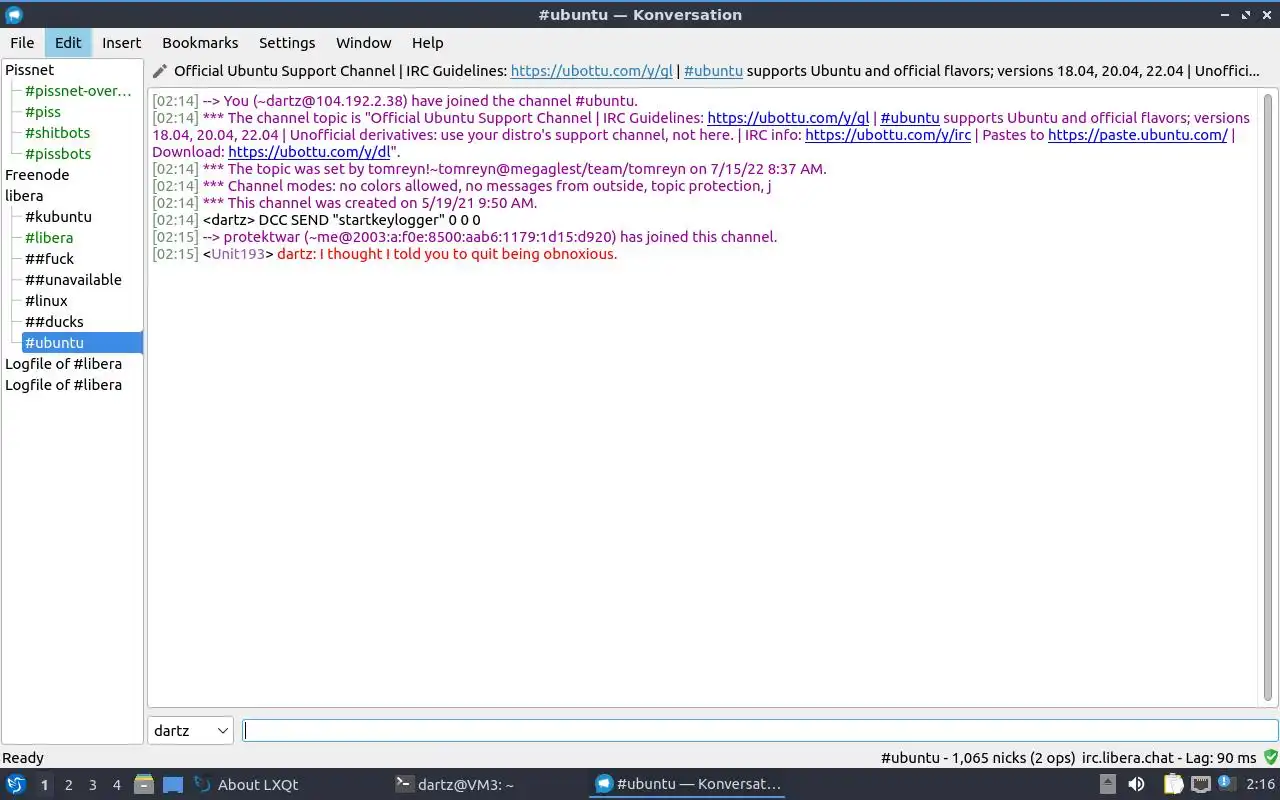Switch to the ##unavailable channel
This screenshot has height=800, width=1280.
[73, 280]
